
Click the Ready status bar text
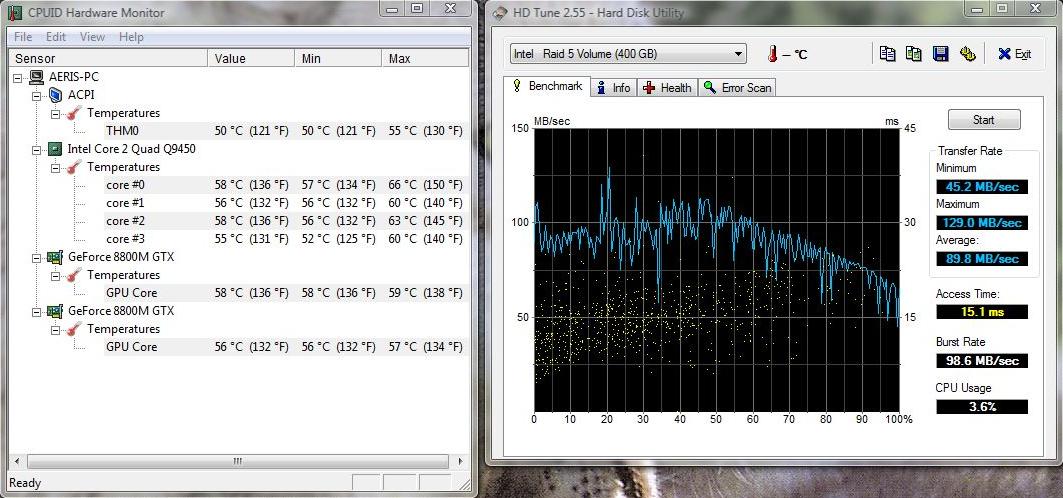(25, 483)
